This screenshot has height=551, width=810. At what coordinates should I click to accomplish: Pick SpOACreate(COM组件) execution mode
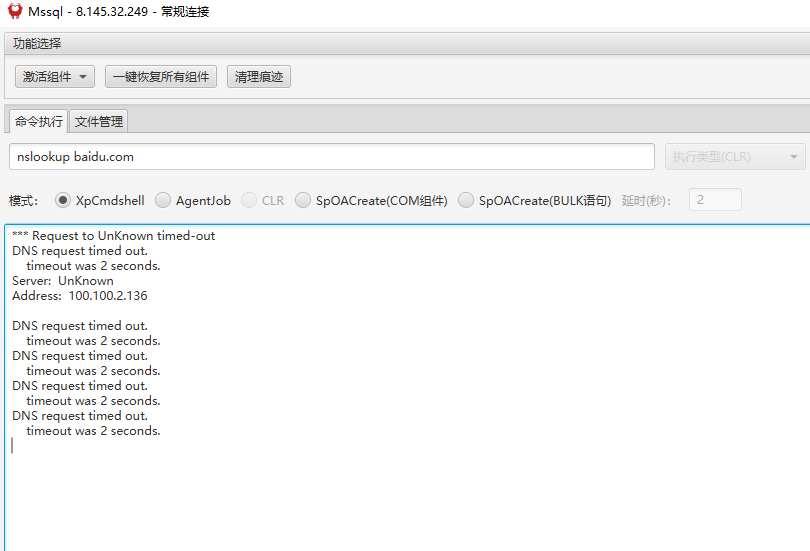point(303,201)
